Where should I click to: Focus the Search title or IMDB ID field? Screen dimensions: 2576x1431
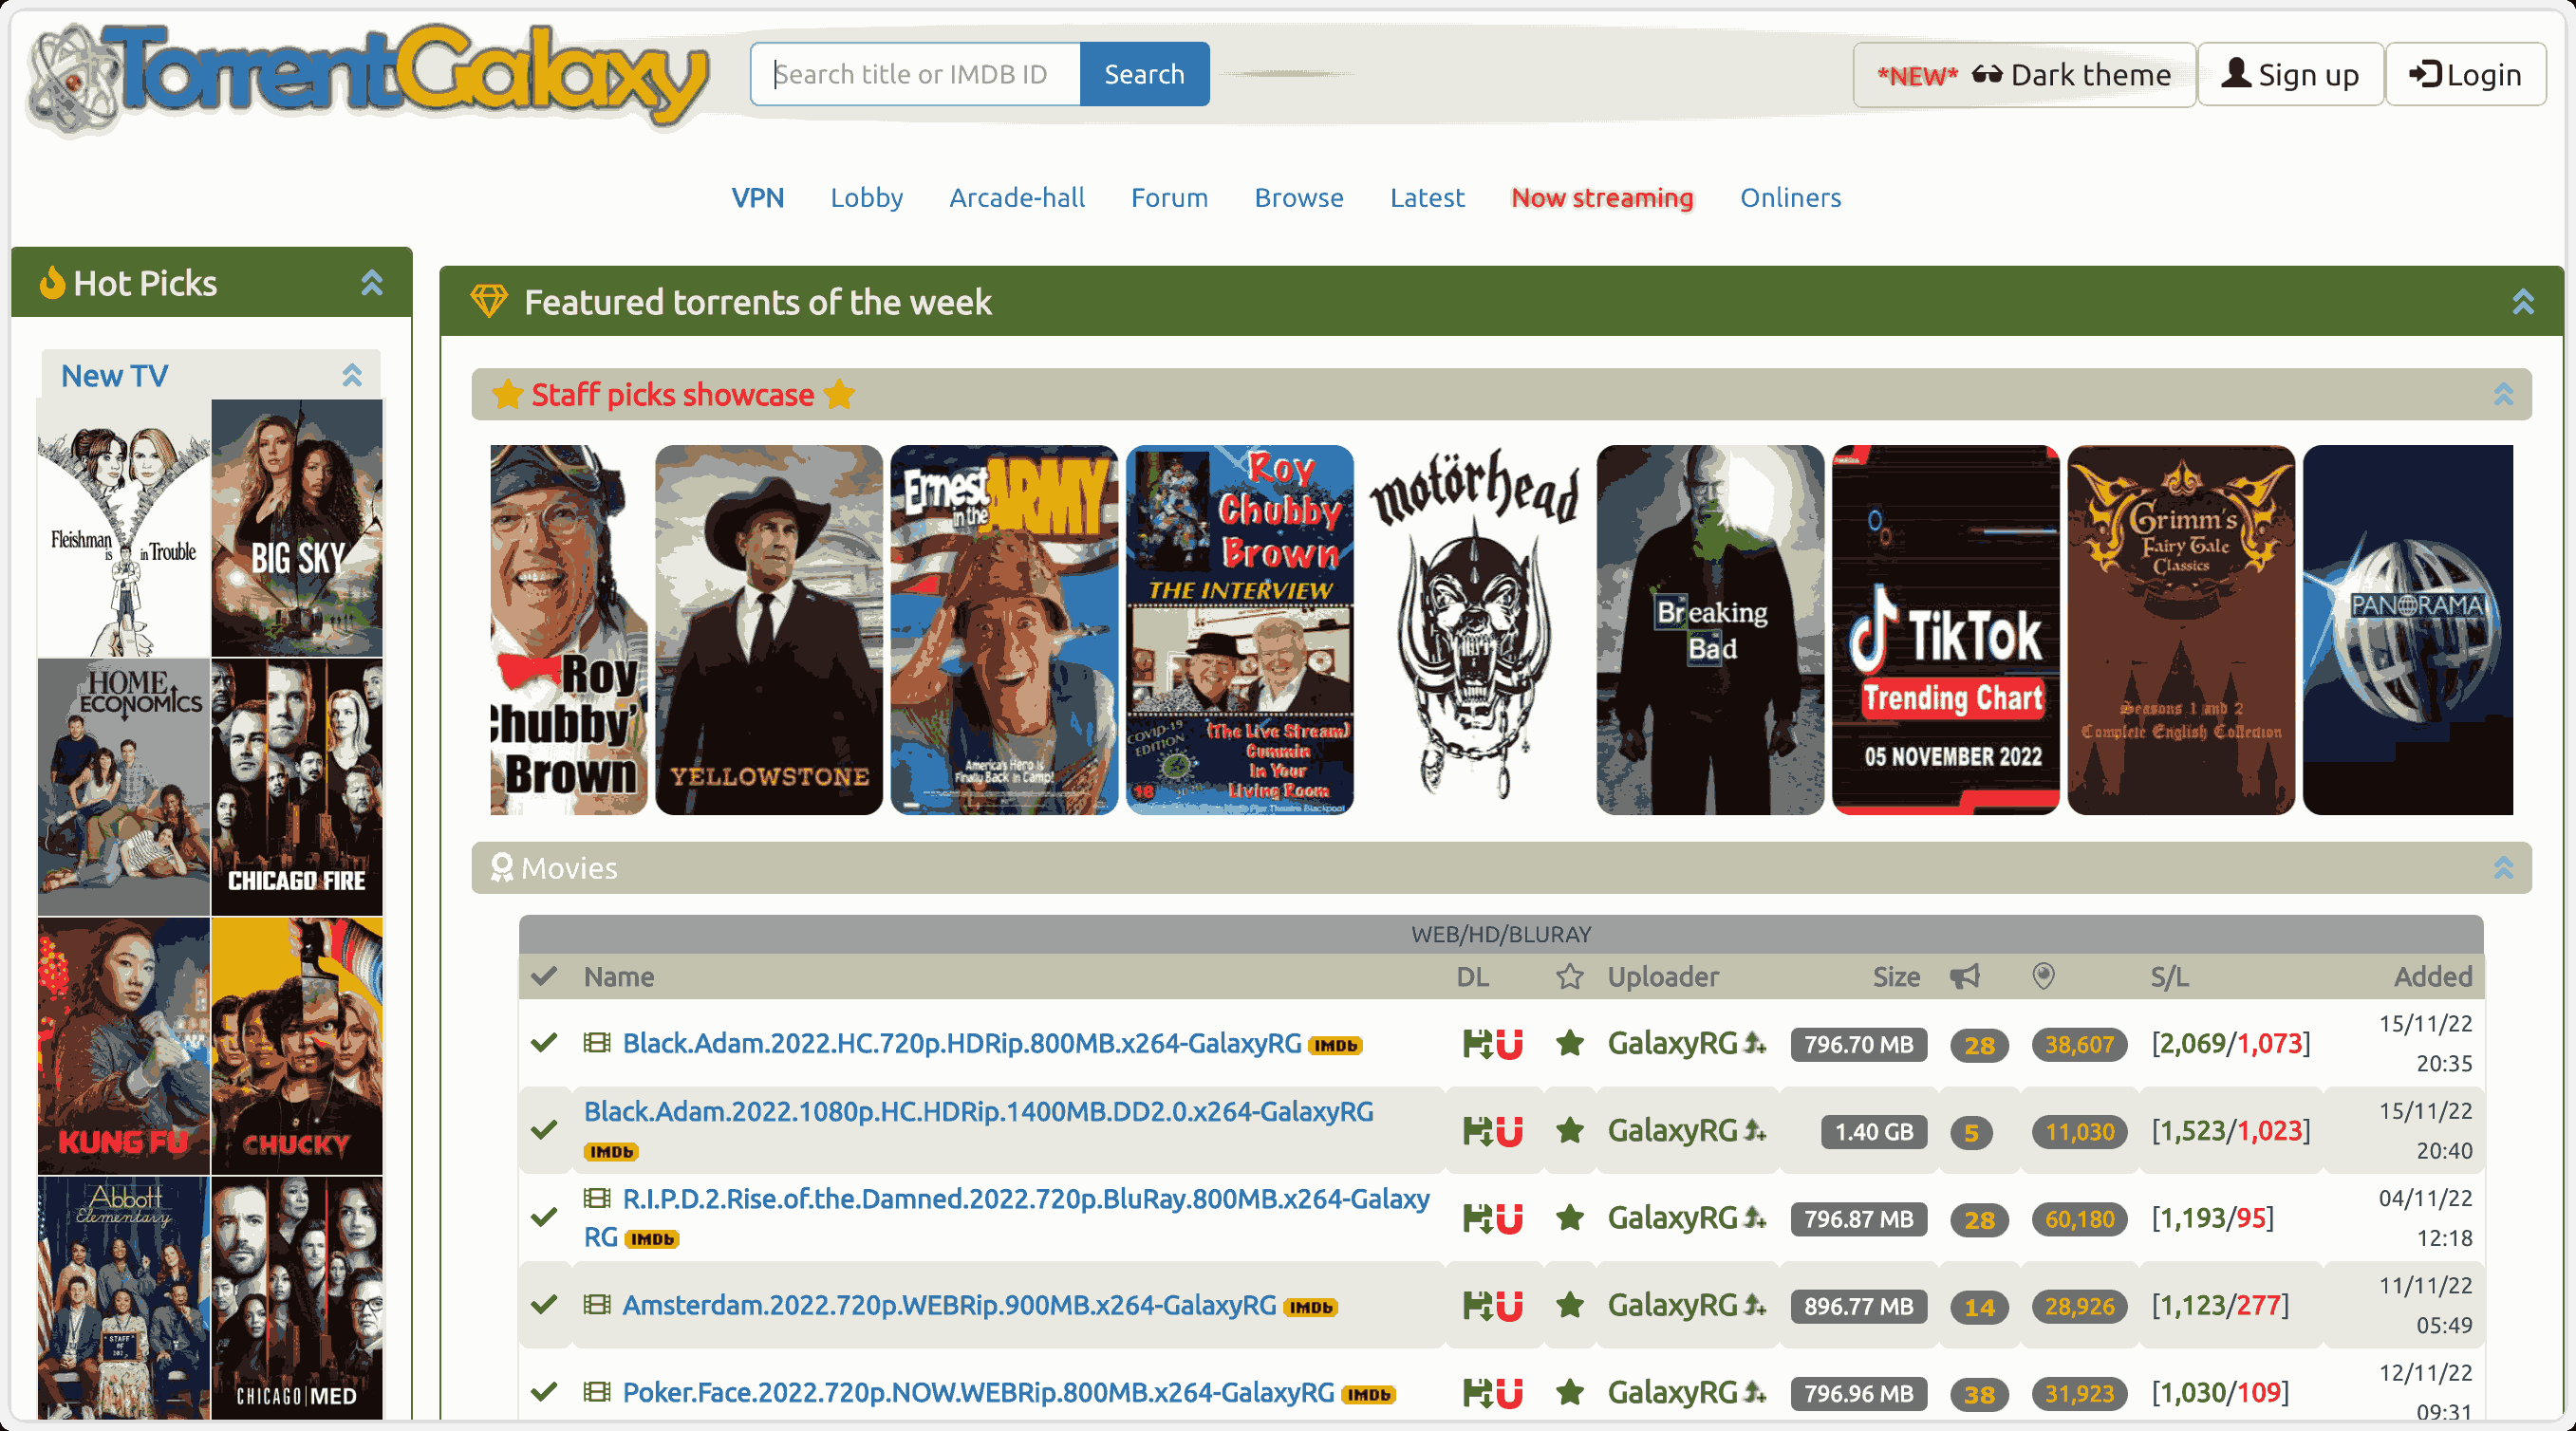pyautogui.click(x=915, y=74)
